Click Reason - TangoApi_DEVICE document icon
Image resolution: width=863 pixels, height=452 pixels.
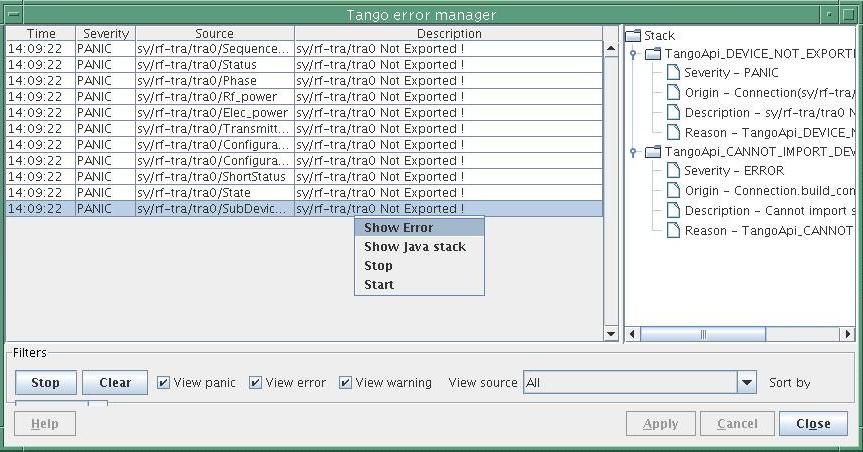point(673,132)
